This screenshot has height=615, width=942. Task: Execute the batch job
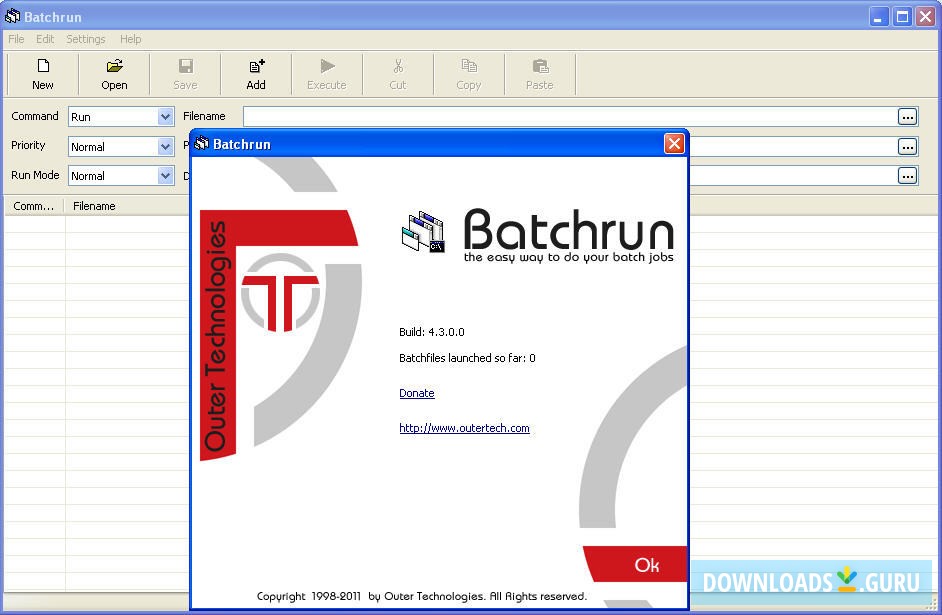(326, 73)
